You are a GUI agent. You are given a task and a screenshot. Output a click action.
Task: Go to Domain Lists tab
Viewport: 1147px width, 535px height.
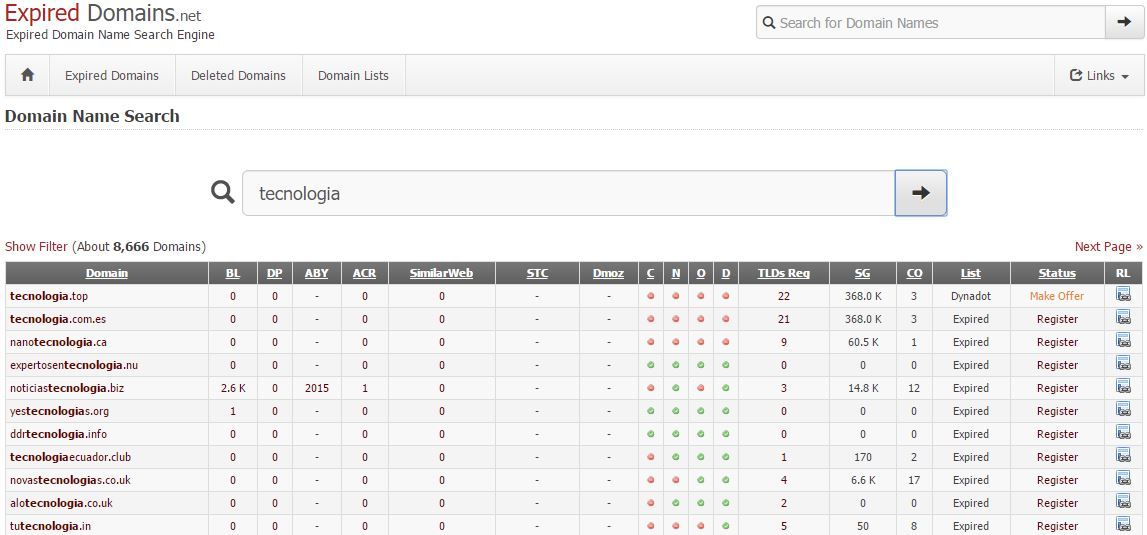click(x=353, y=76)
